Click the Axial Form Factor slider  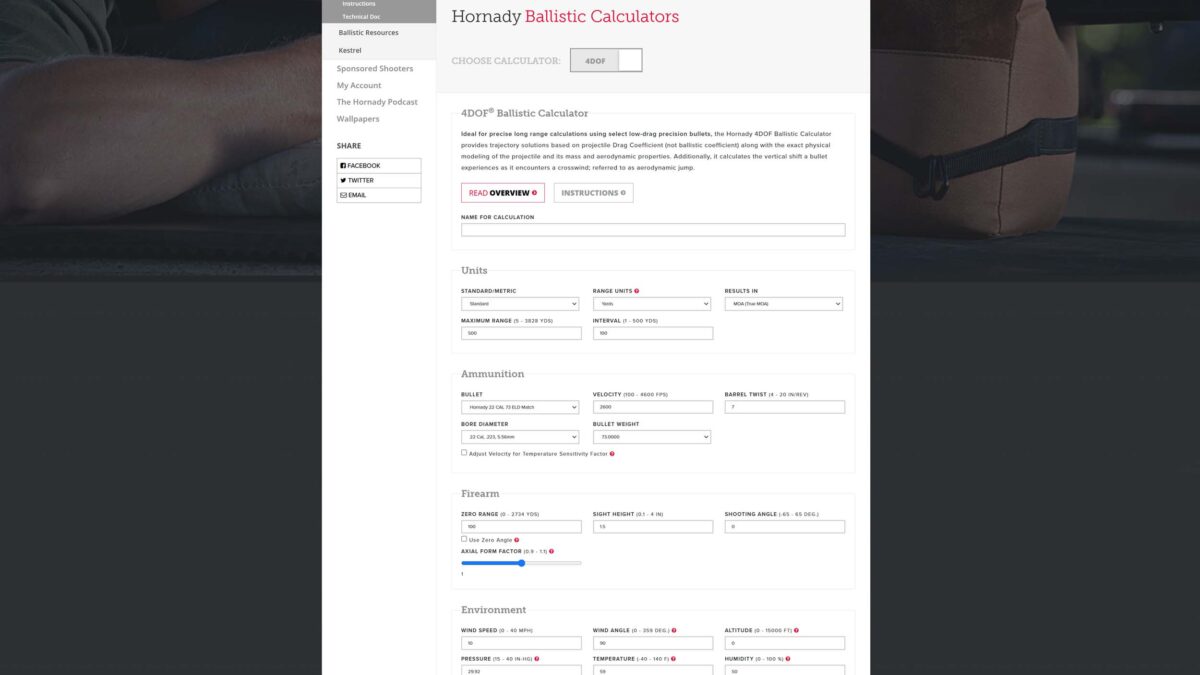click(x=521, y=563)
